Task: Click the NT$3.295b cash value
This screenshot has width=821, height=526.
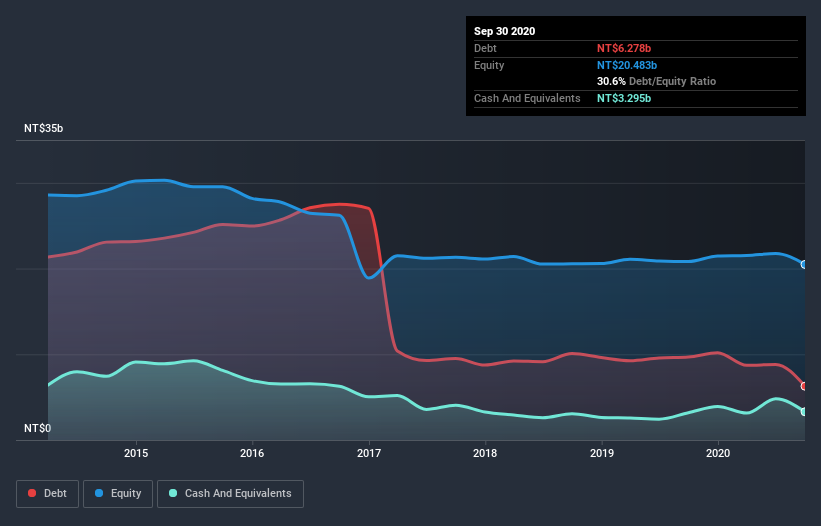Action: coord(624,98)
